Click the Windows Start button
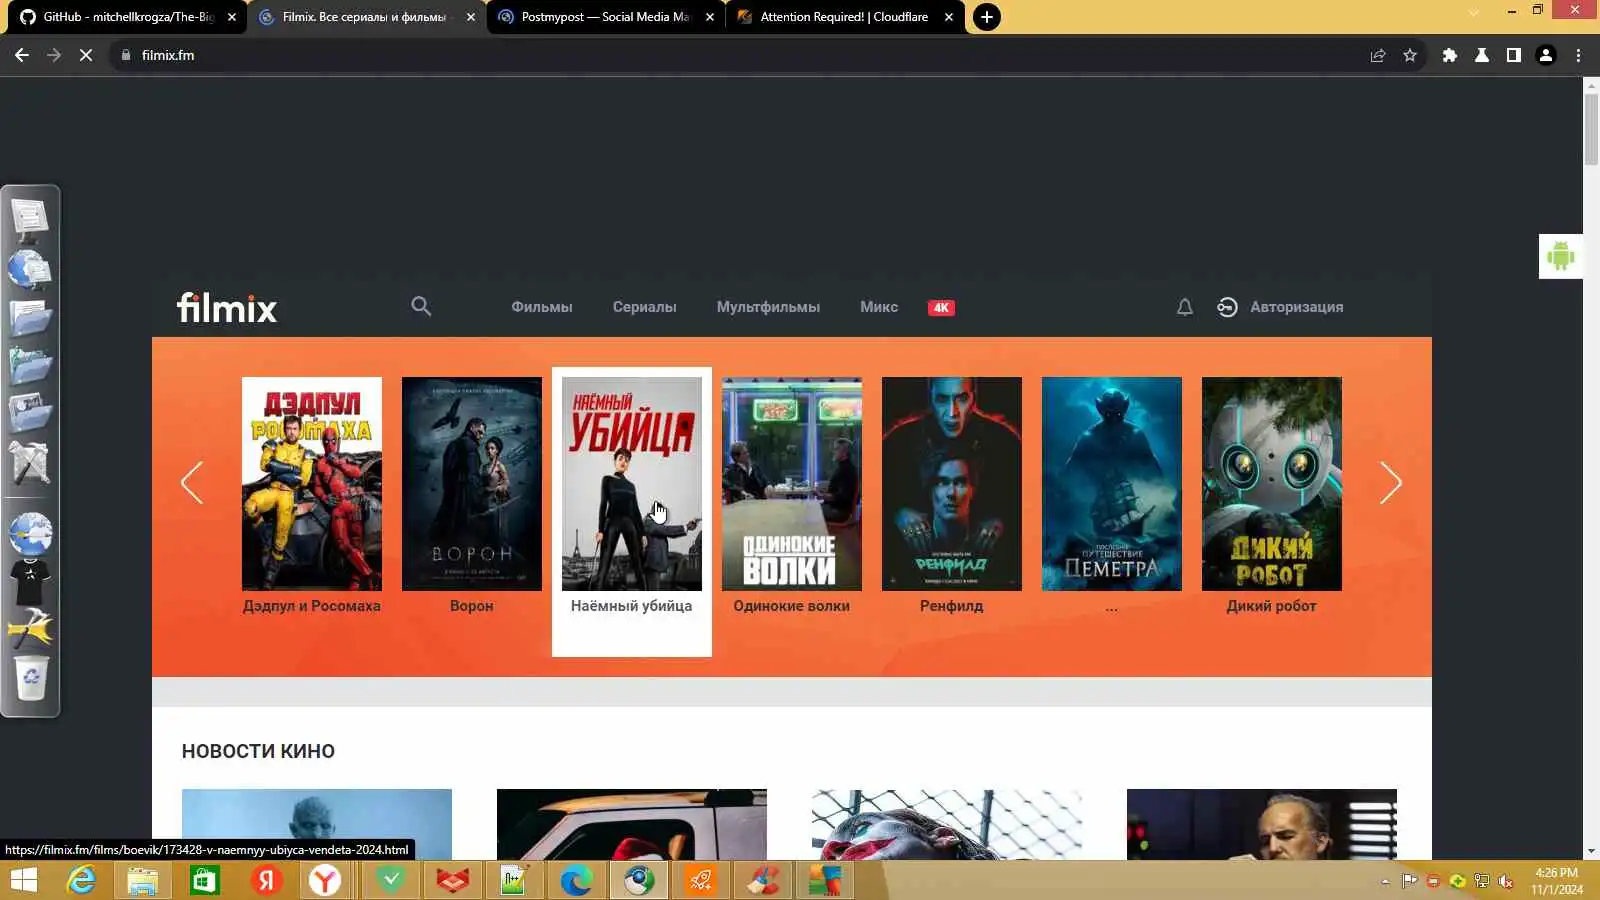1600x900 pixels. (23, 880)
